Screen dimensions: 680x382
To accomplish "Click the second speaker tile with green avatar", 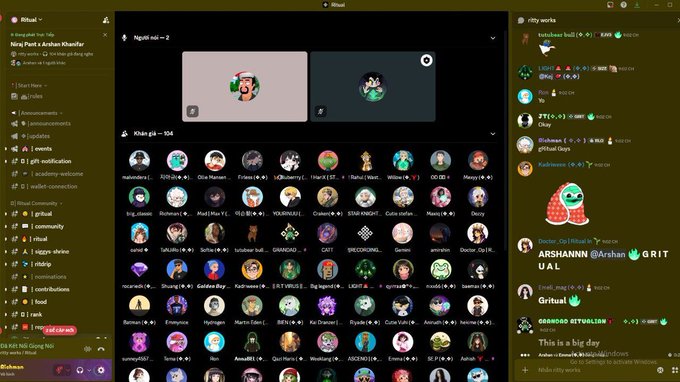I will 373,87.
